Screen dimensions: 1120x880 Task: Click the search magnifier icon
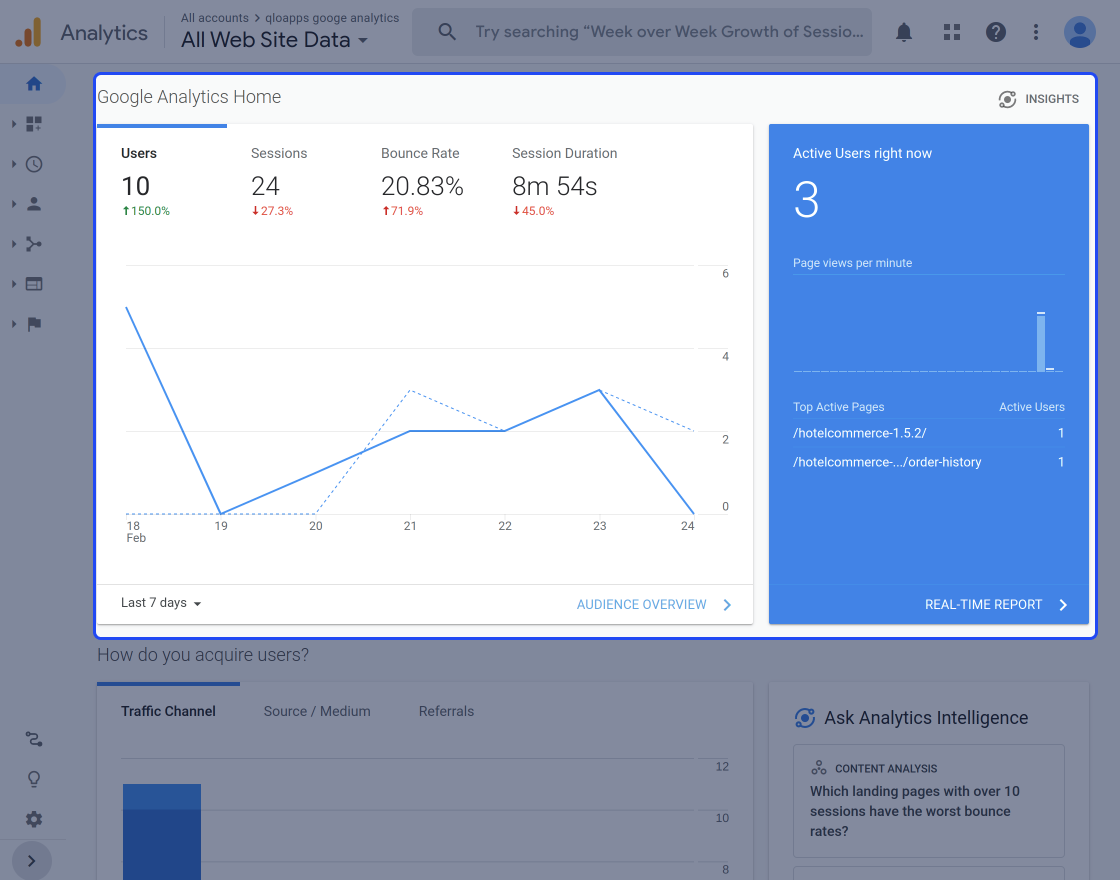point(447,32)
